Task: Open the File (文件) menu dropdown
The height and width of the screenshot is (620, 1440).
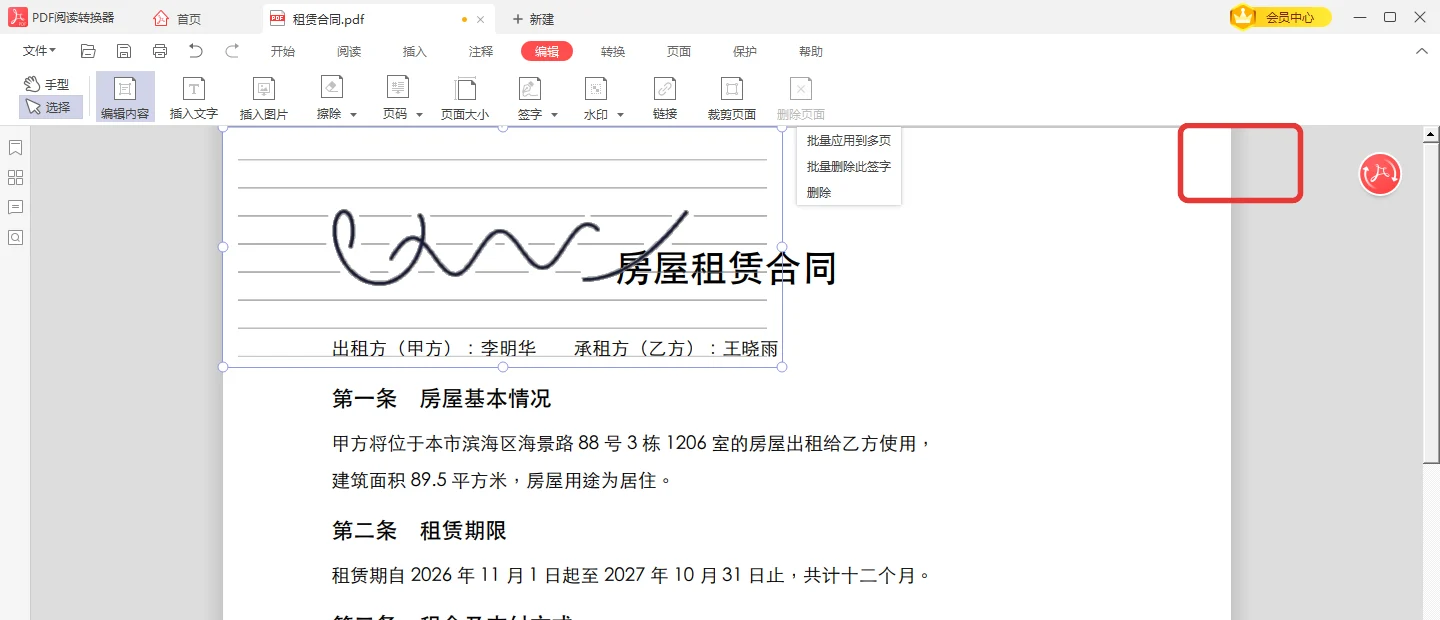Action: point(40,51)
